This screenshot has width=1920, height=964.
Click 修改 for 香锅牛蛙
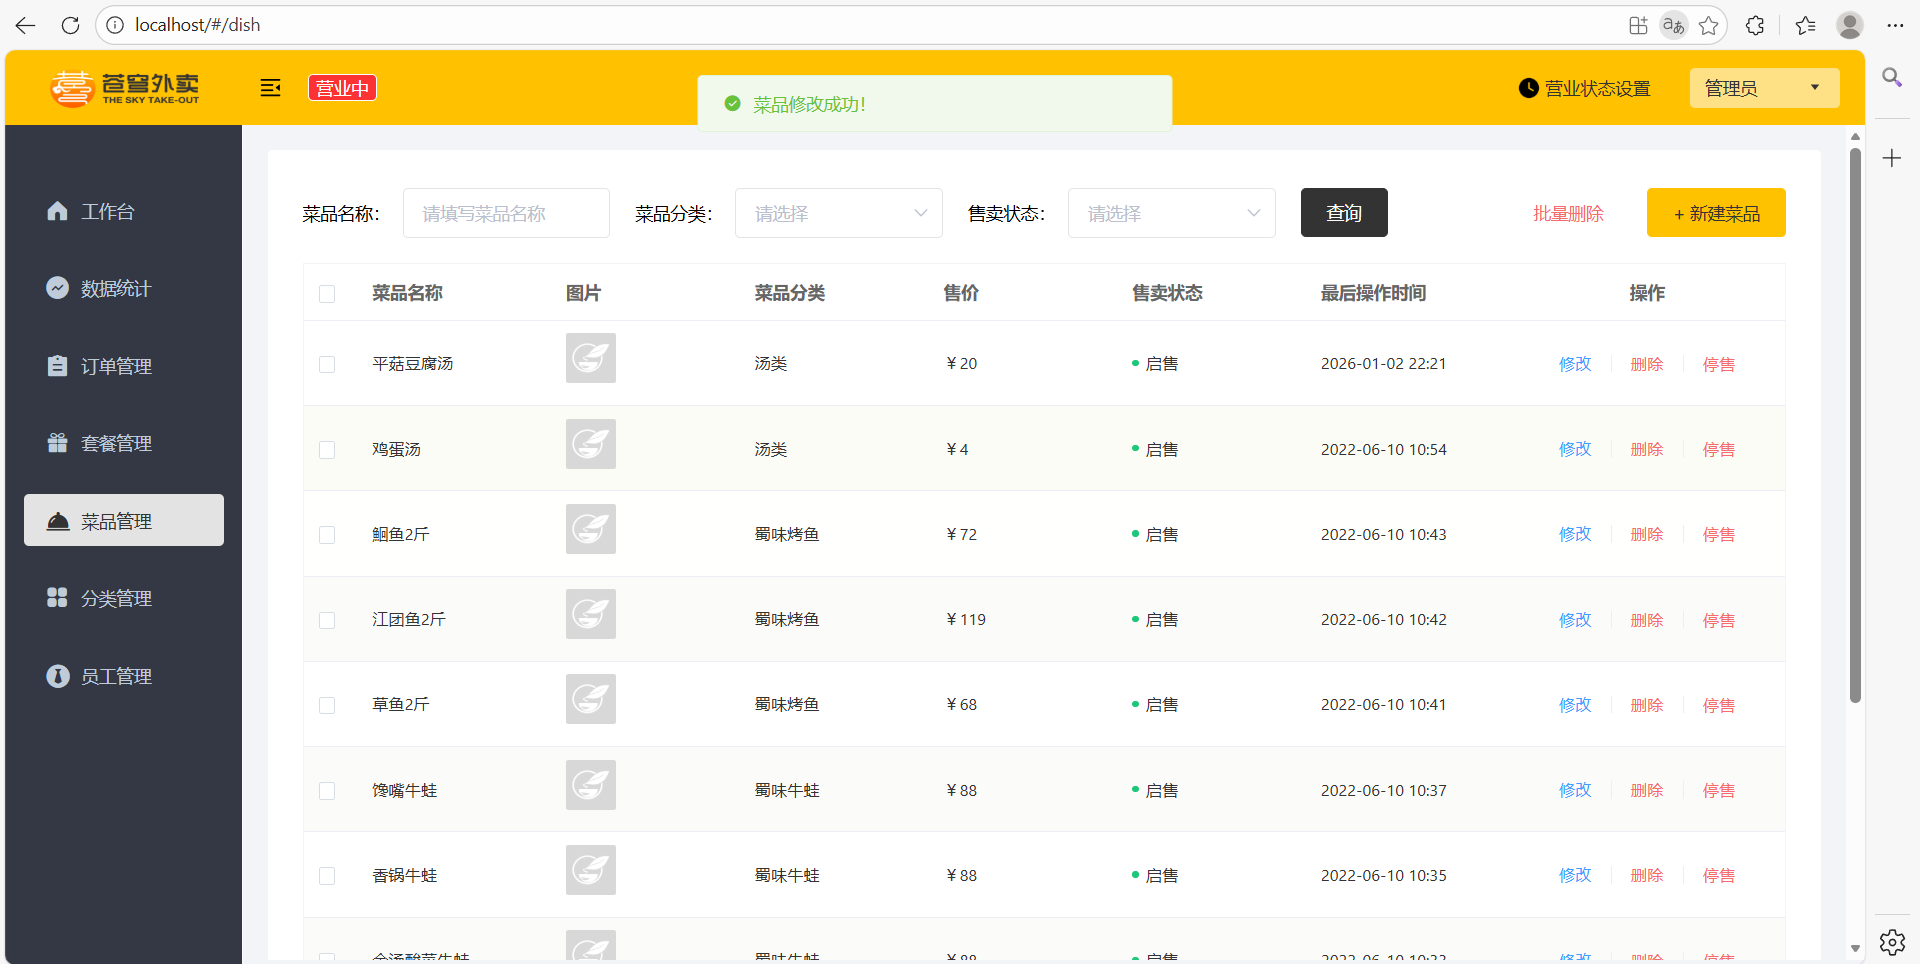[1575, 875]
